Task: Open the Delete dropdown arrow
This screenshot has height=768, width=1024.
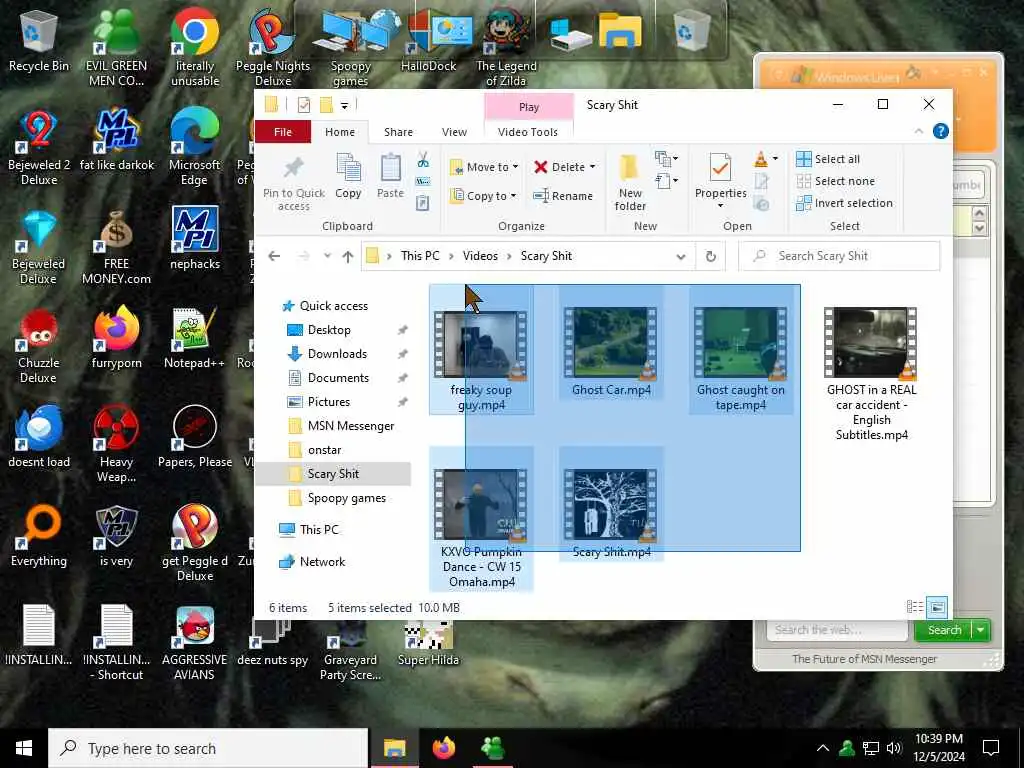Action: (592, 167)
